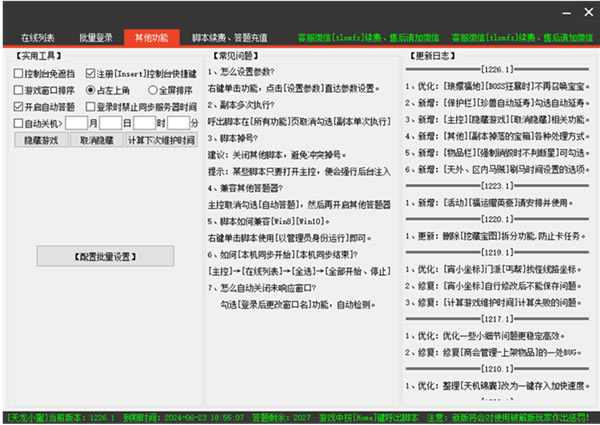600x425 pixels.
Task: Open 【配置批量设置】 button
Action: click(x=105, y=256)
